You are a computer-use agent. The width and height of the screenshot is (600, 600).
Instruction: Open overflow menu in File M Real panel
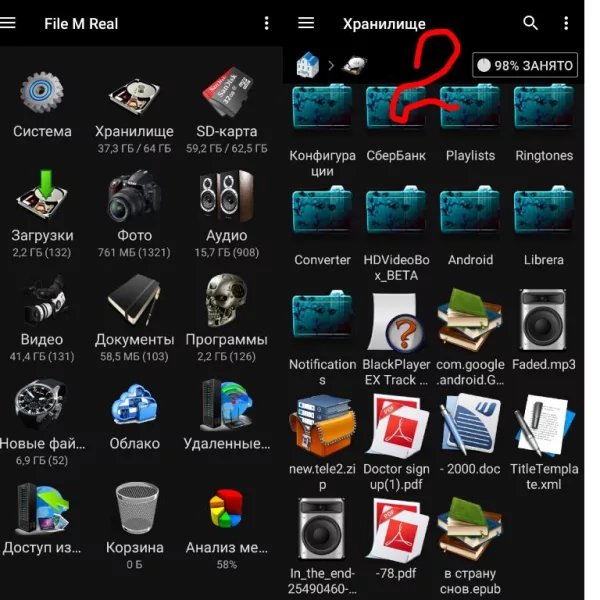pos(267,23)
